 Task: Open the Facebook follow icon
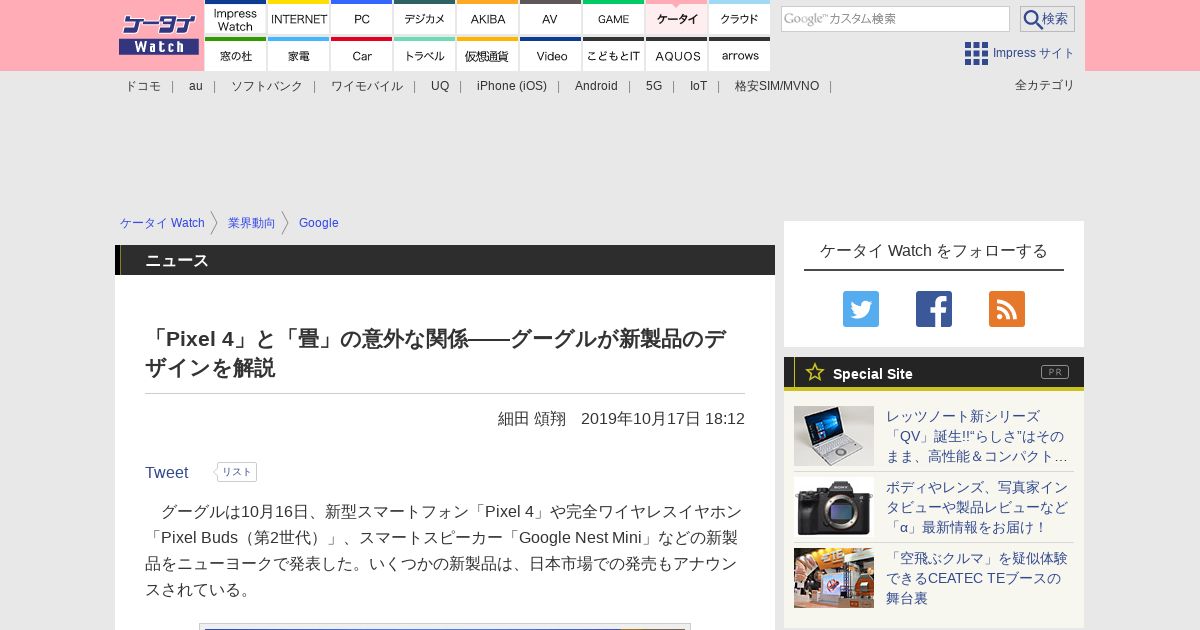tap(934, 309)
